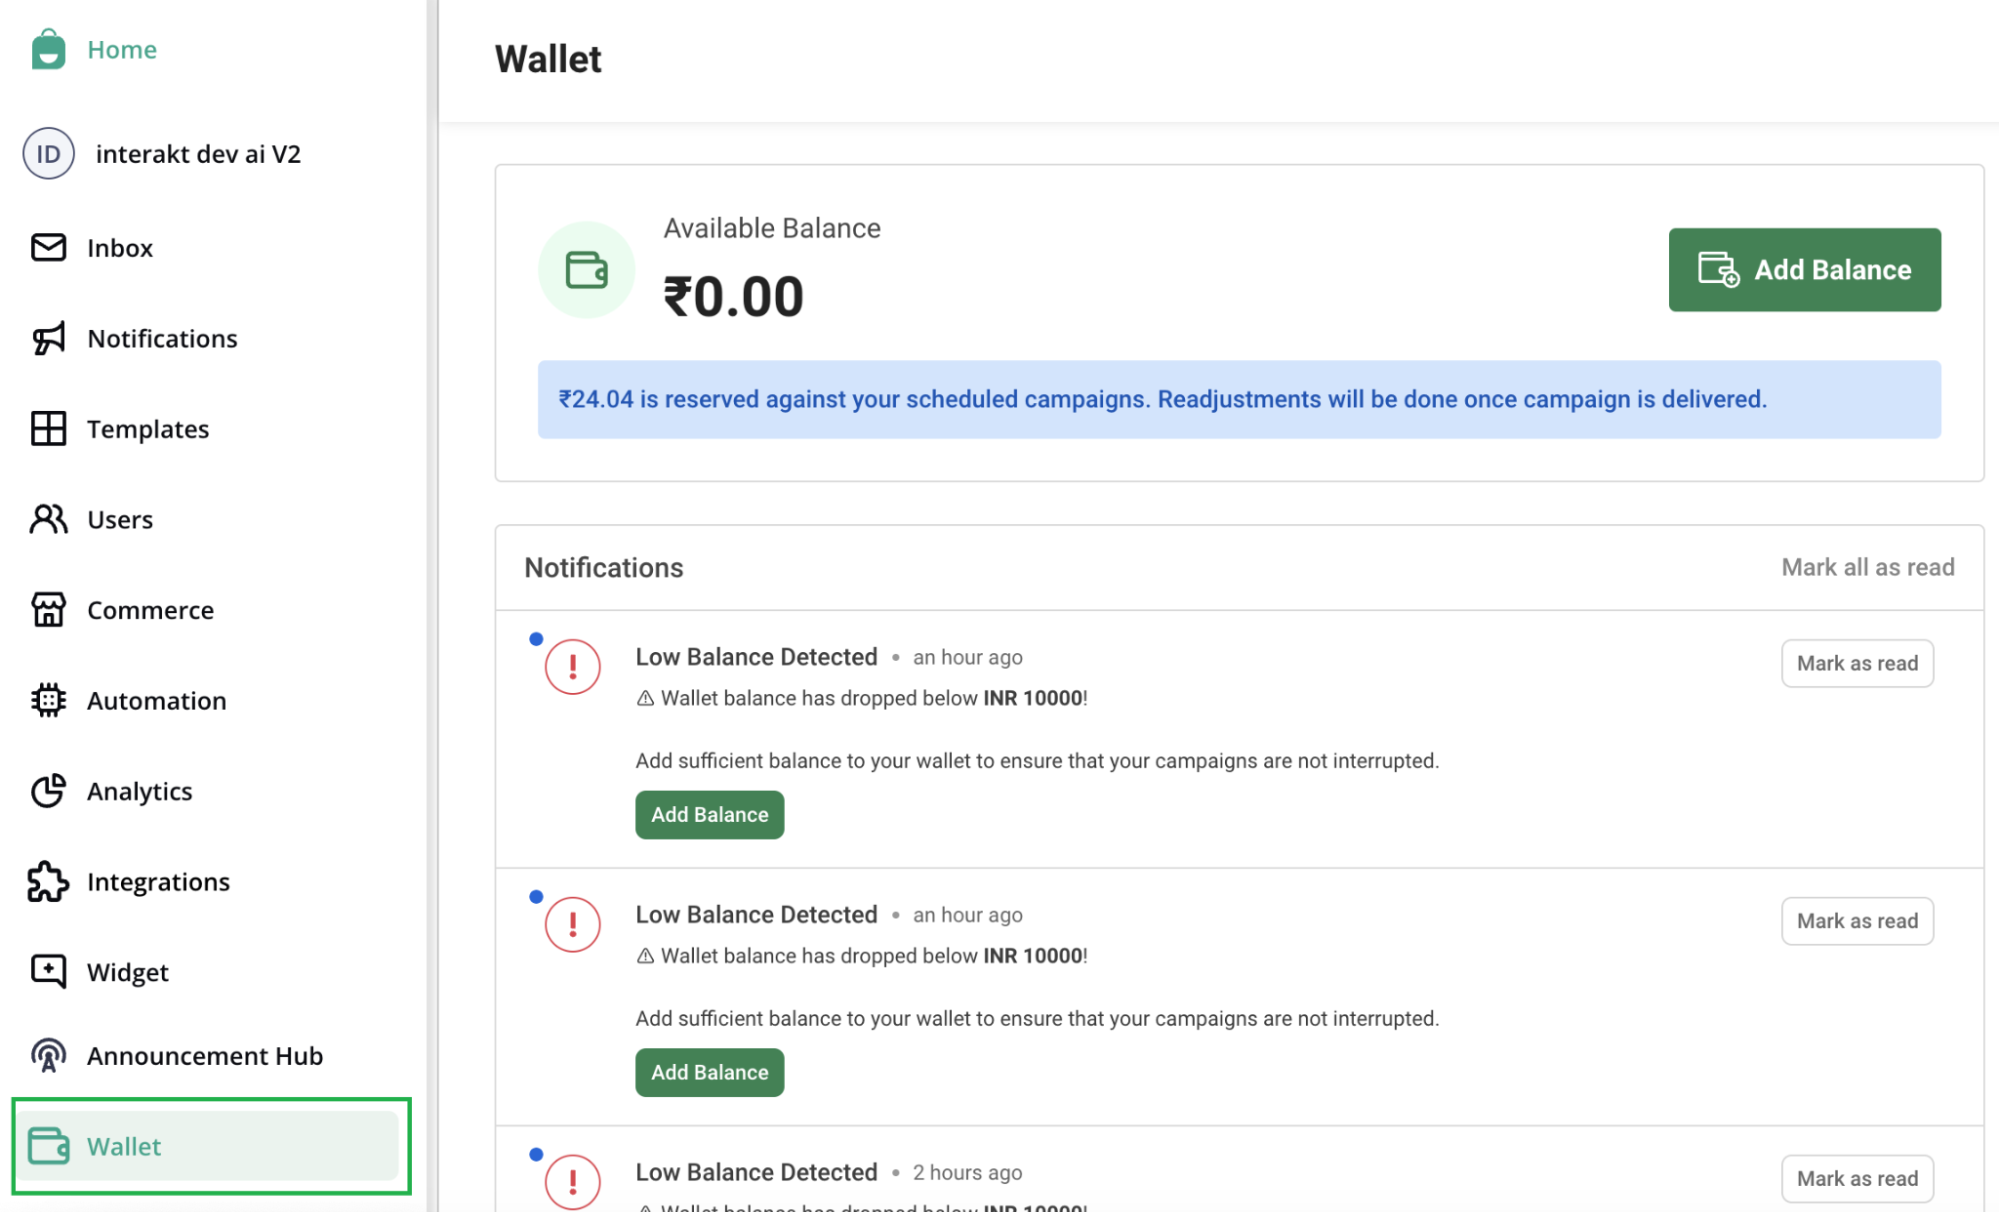Screen dimensions: 1999x1213
Task: Select the Automation chip icon
Action: (48, 700)
